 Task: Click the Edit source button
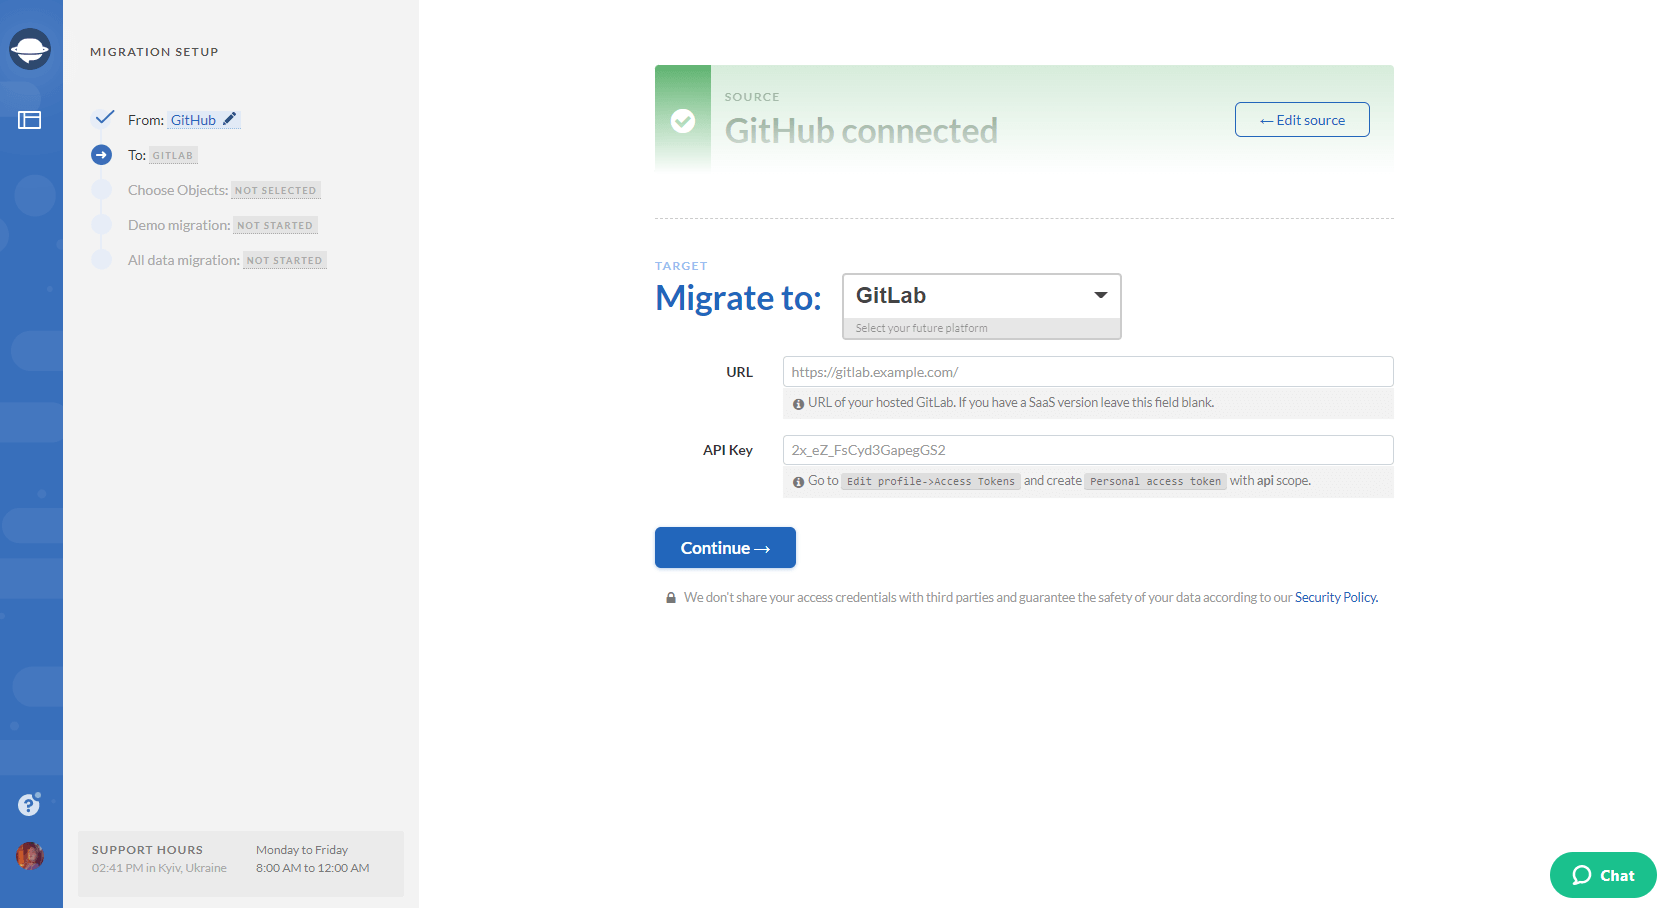[1302, 120]
